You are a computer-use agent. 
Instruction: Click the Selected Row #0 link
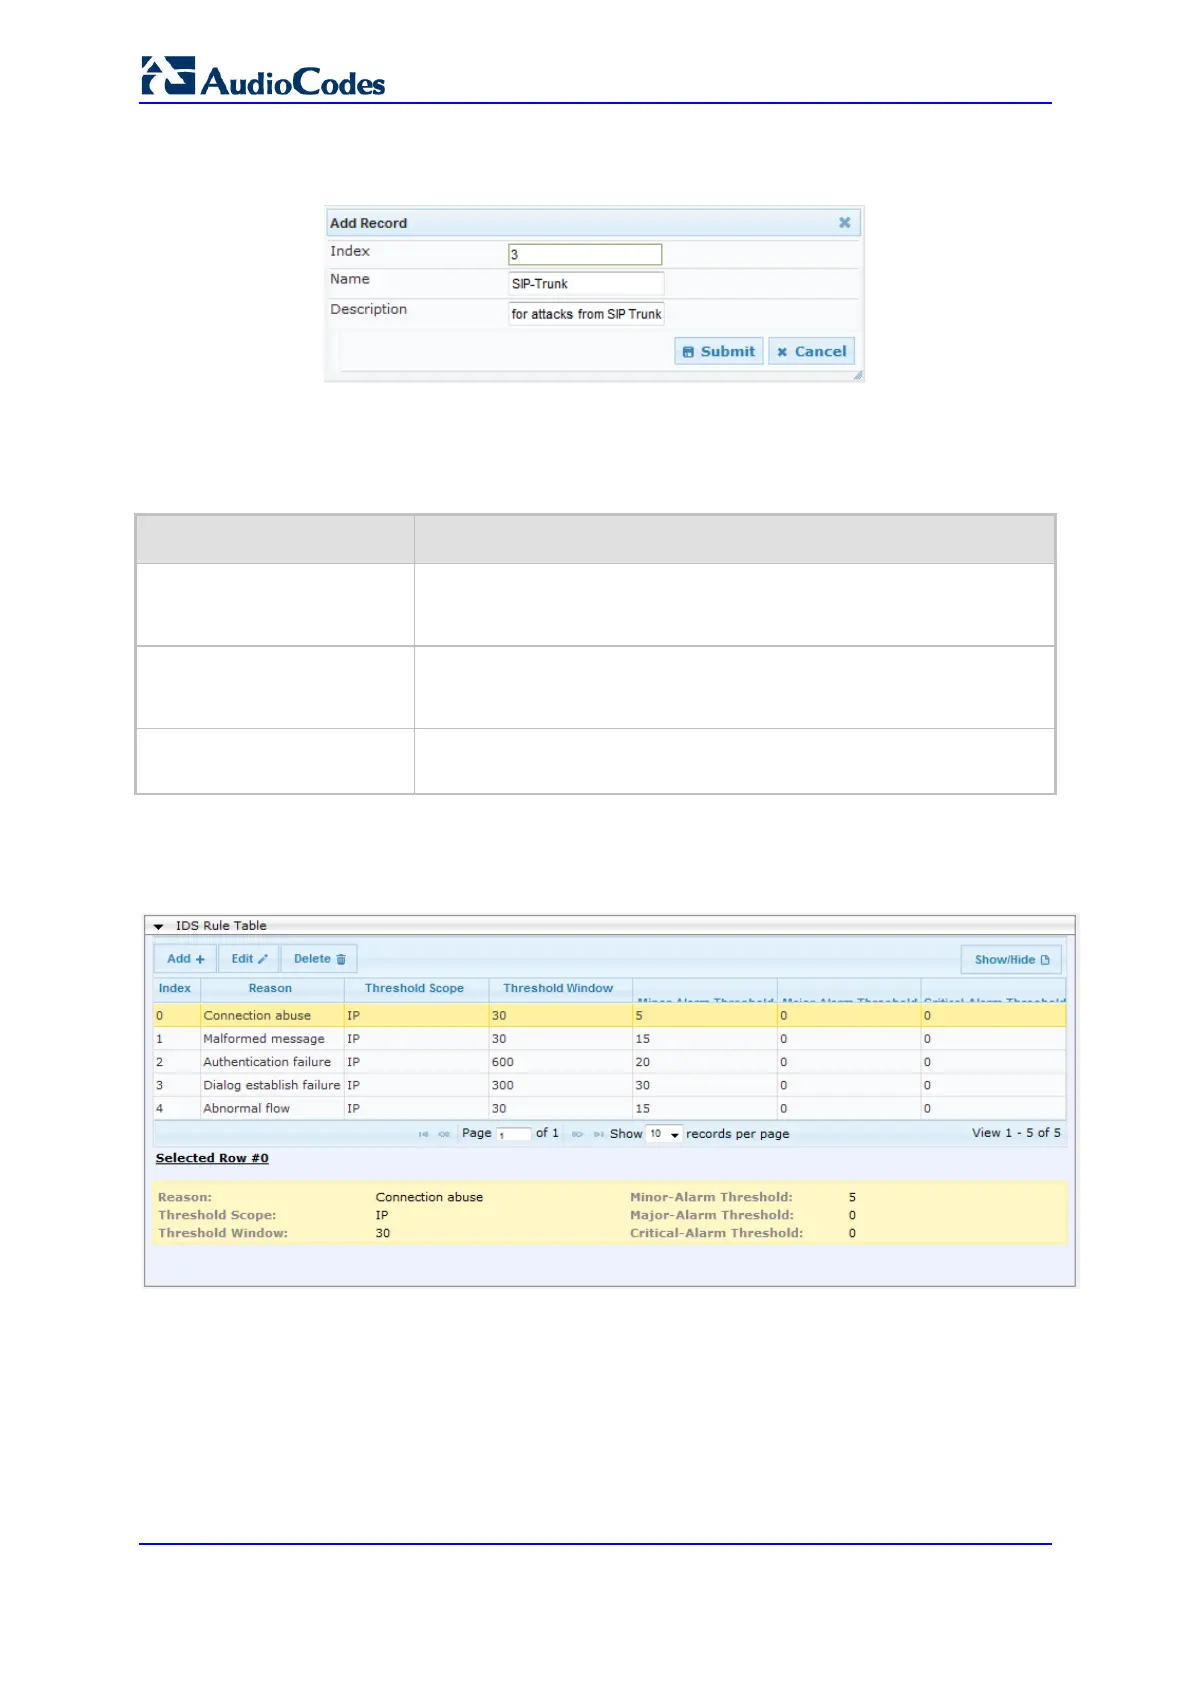[212, 1158]
